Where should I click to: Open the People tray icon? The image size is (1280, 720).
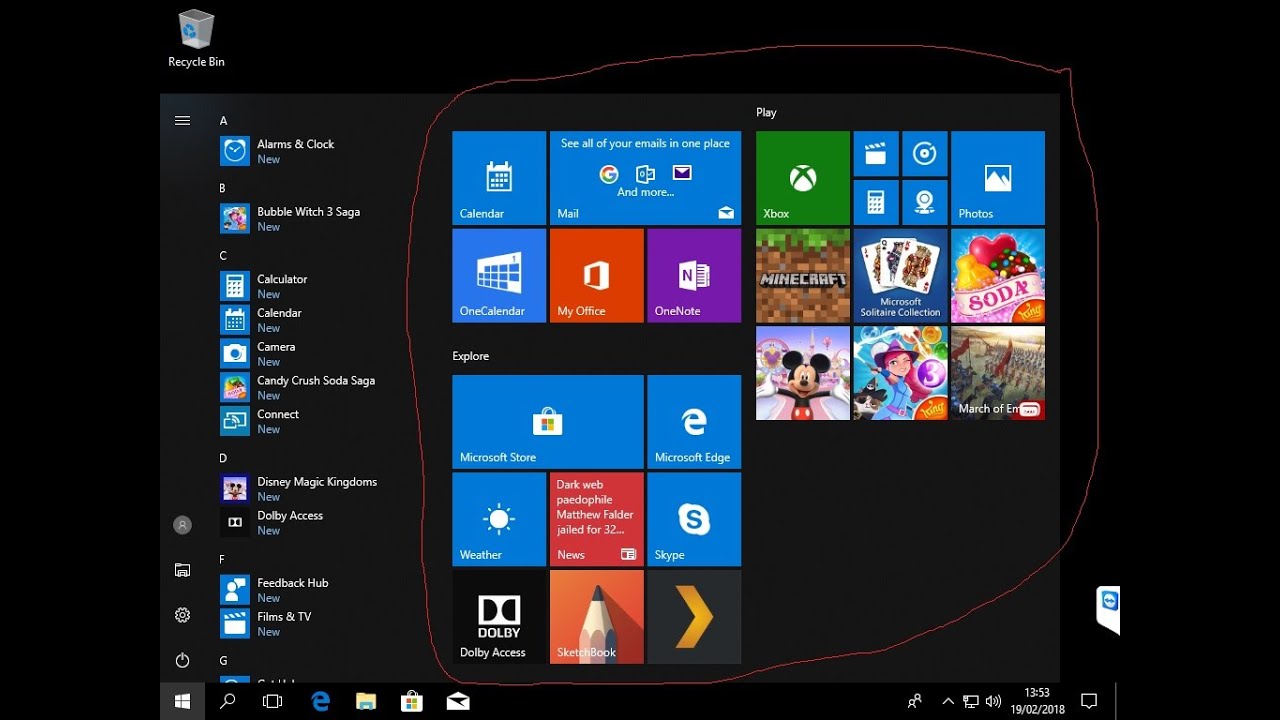(x=914, y=702)
